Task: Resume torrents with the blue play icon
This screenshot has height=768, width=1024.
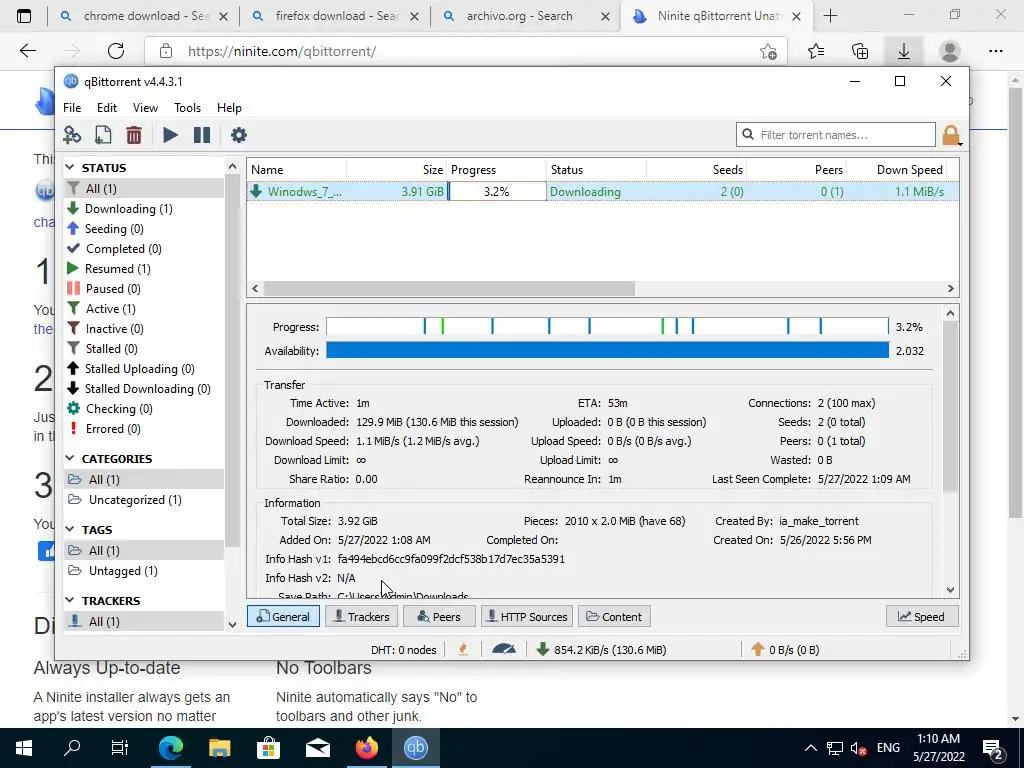Action: pyautogui.click(x=170, y=135)
